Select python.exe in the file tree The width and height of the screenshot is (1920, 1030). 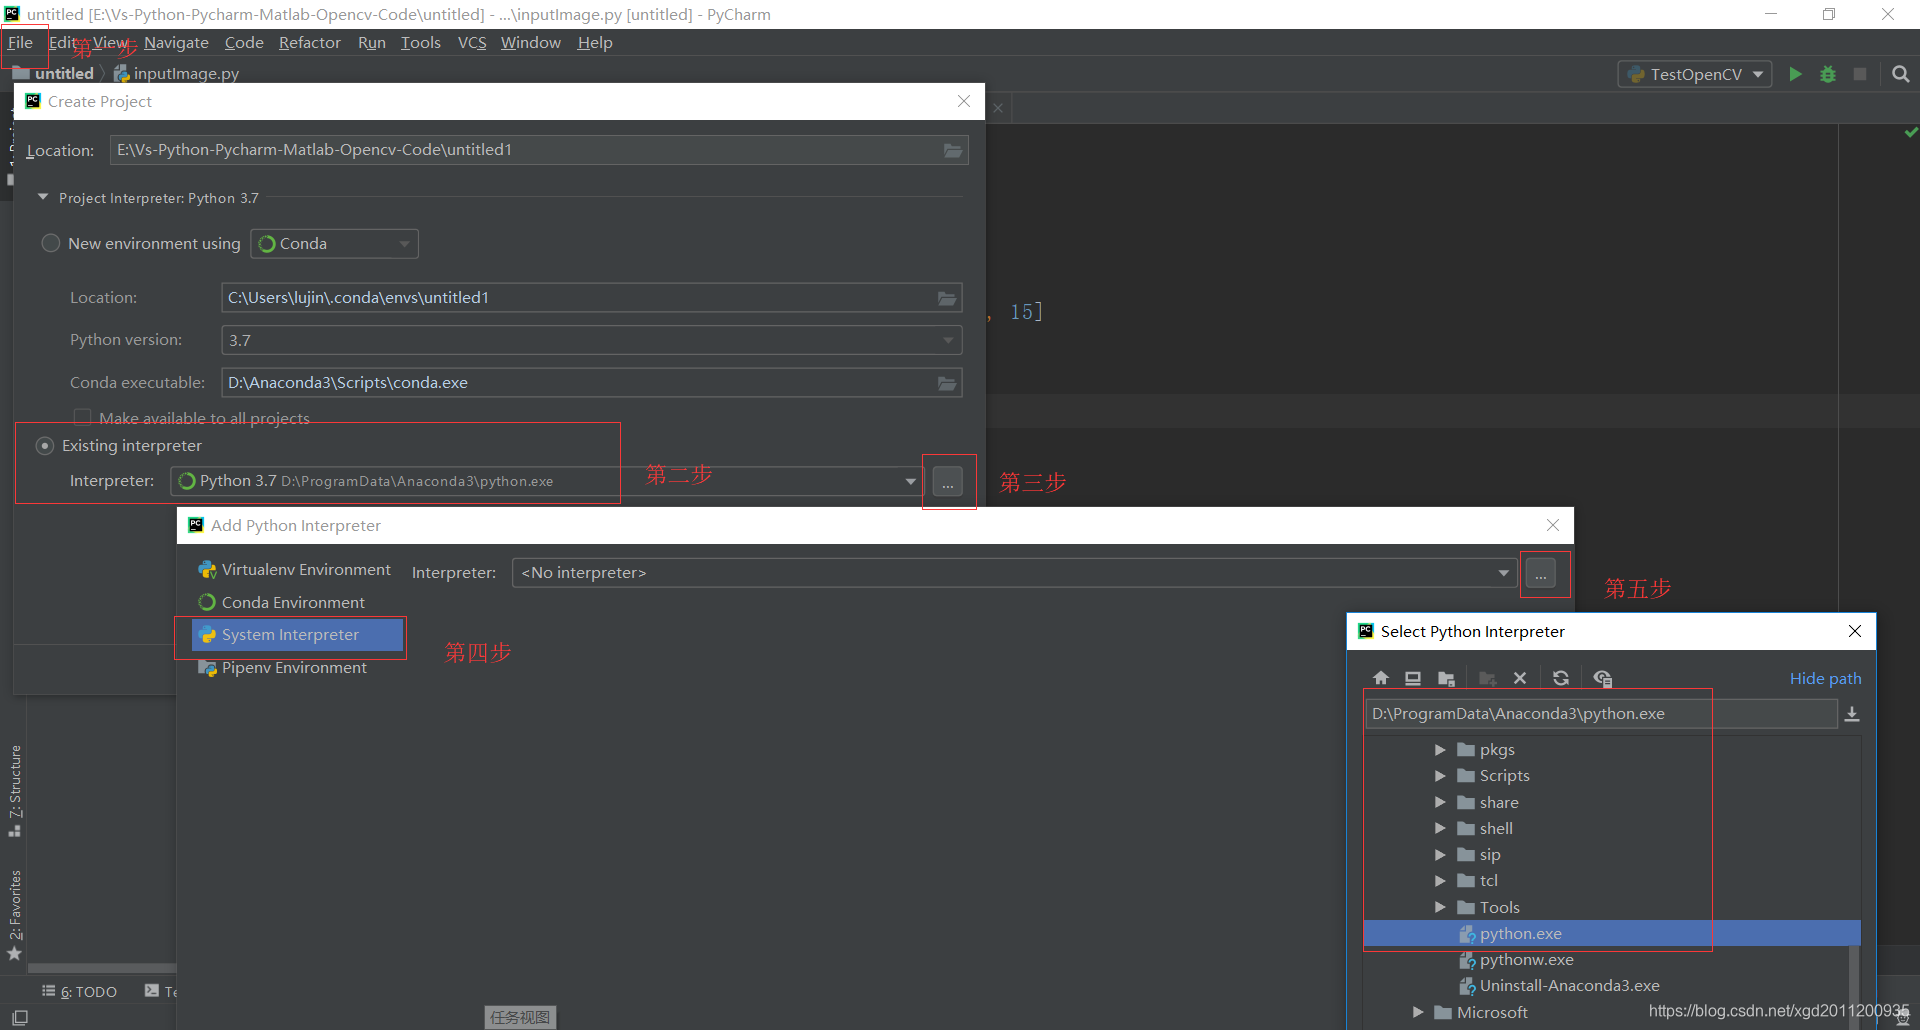pyautogui.click(x=1520, y=933)
